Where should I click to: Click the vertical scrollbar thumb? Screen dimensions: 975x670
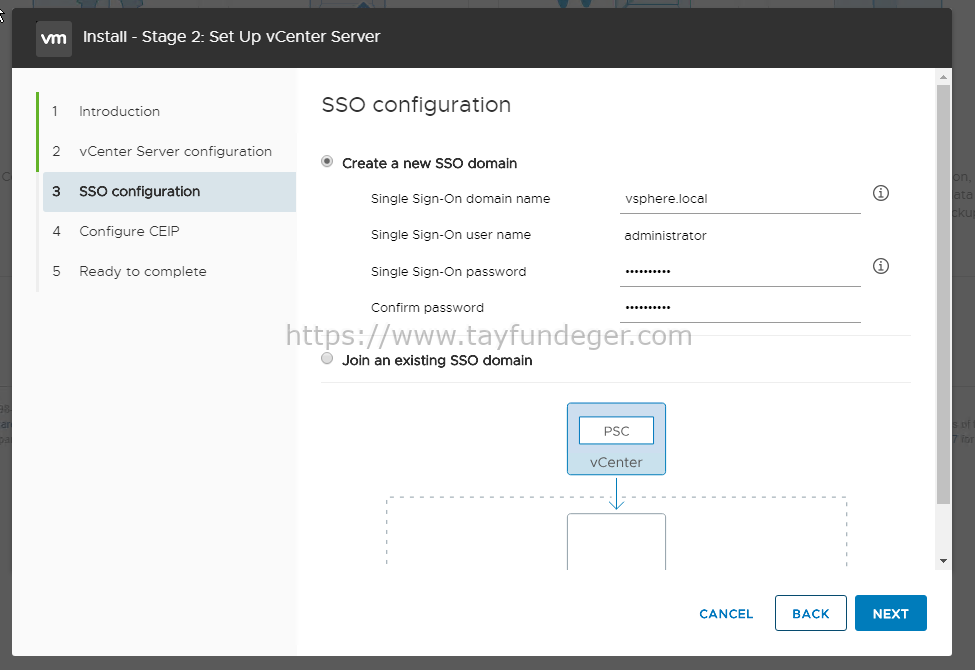click(x=943, y=294)
